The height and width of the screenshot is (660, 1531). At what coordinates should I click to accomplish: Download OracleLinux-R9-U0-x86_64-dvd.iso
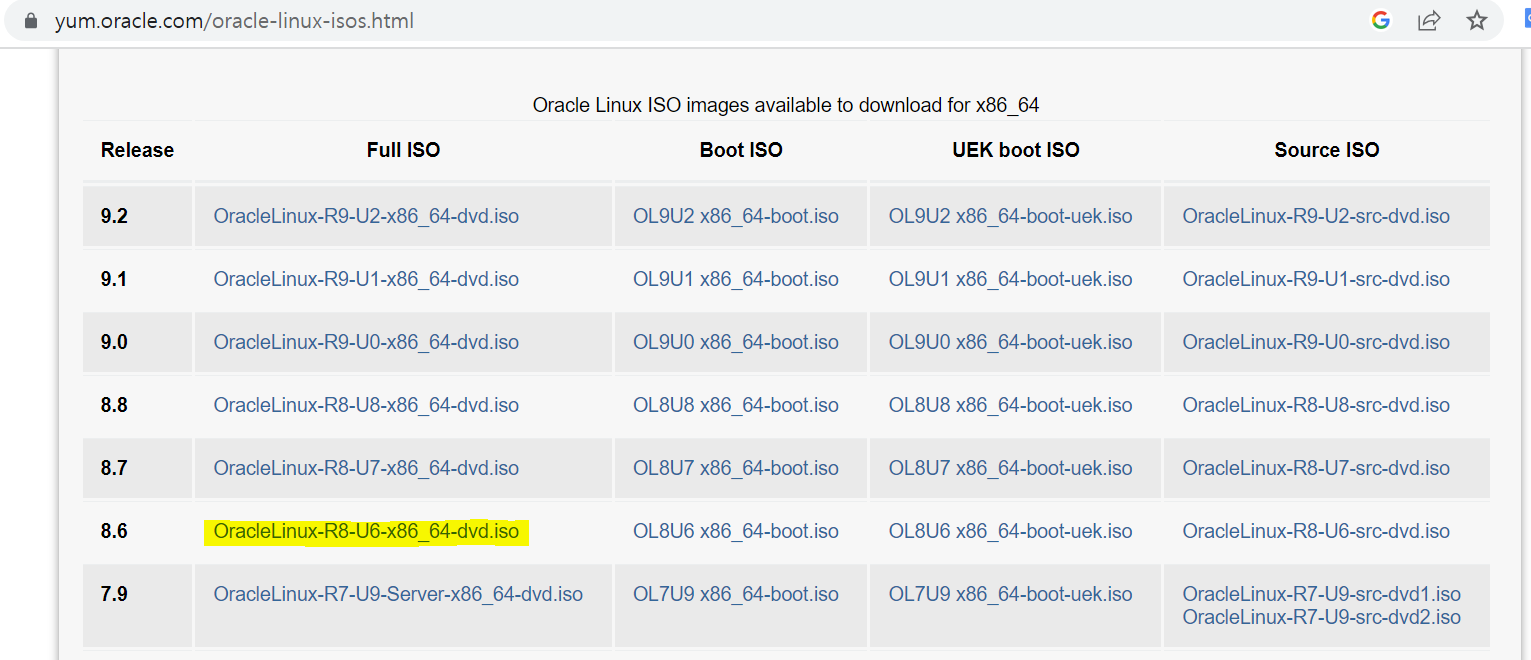pyautogui.click(x=366, y=342)
